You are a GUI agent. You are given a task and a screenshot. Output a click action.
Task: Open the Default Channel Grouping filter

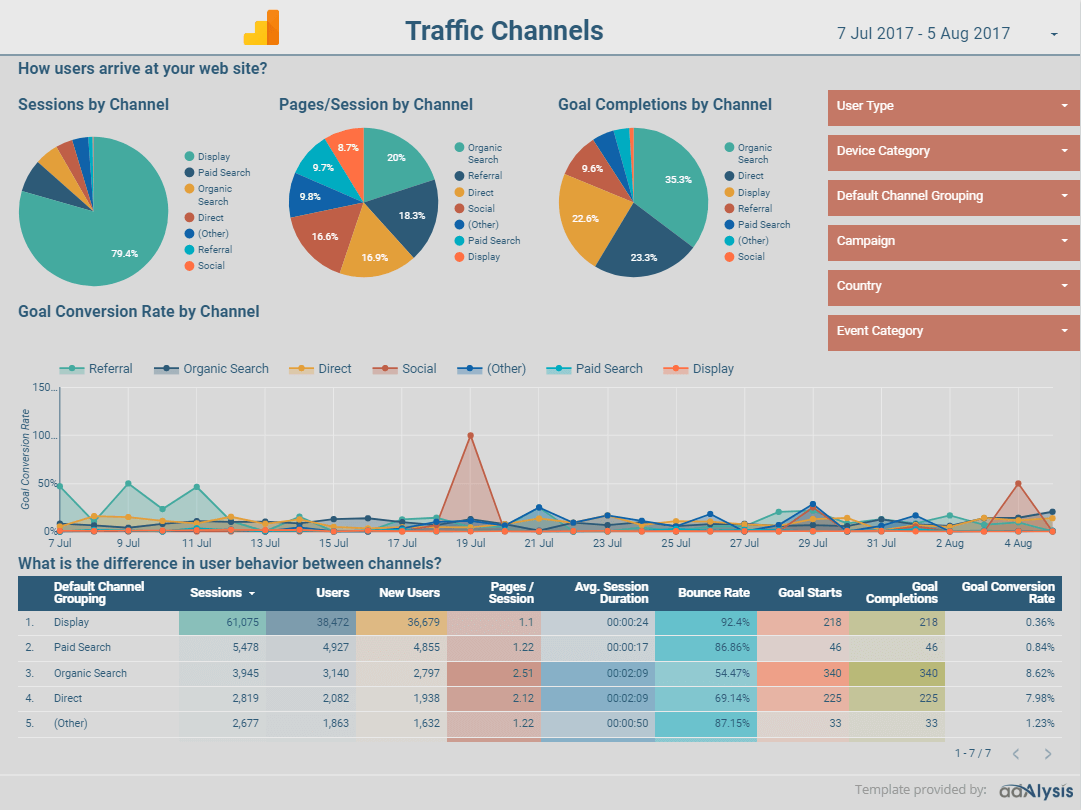pos(953,196)
